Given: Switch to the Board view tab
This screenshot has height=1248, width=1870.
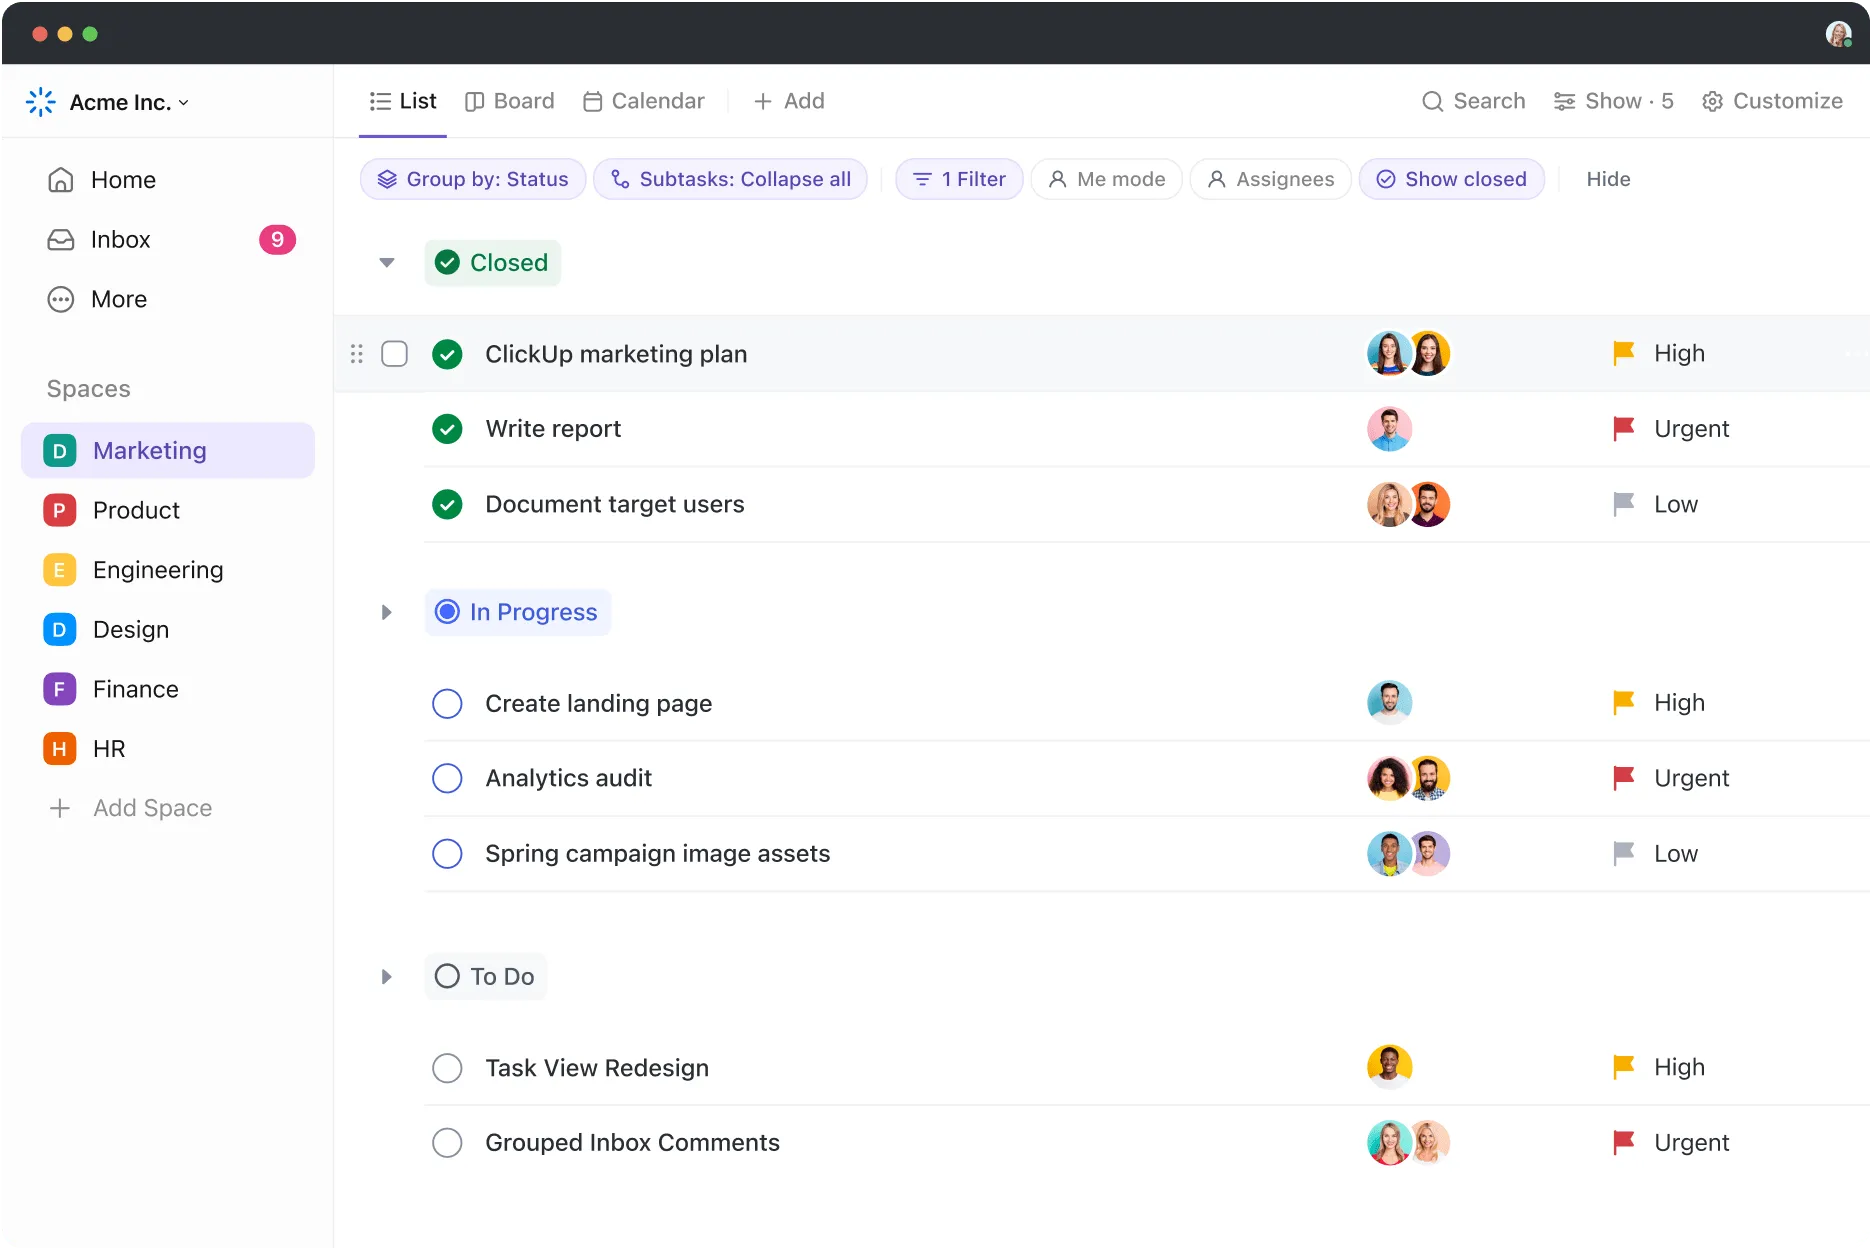Looking at the screenshot, I should pos(510,101).
